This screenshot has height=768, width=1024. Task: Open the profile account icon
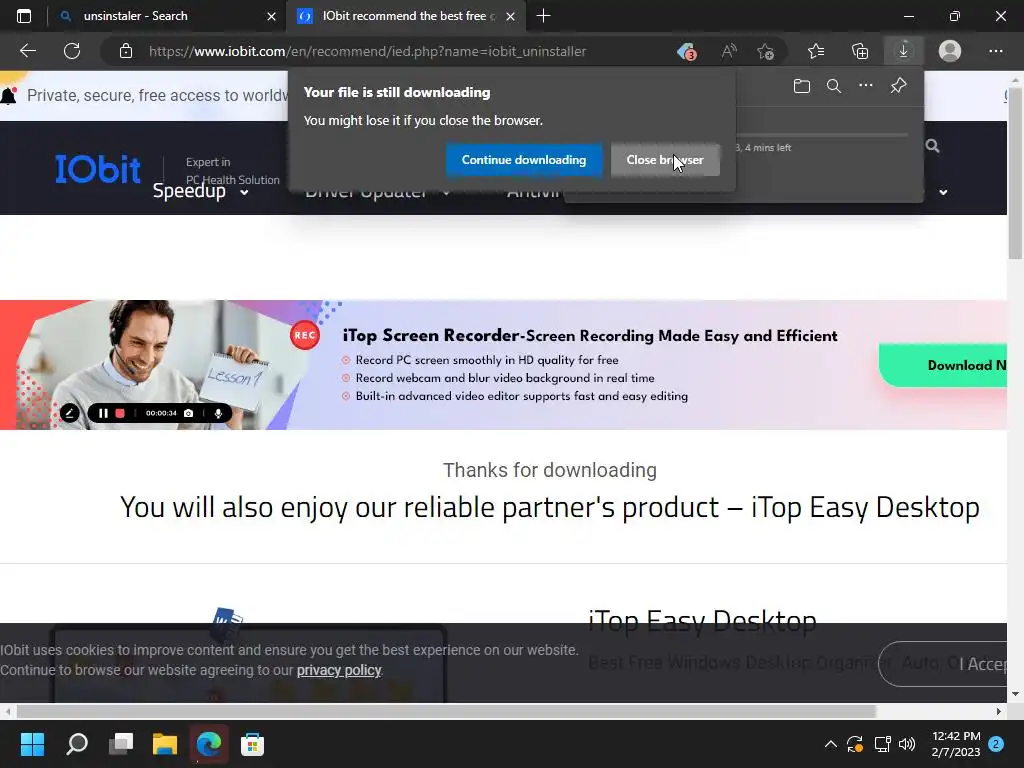click(x=950, y=51)
